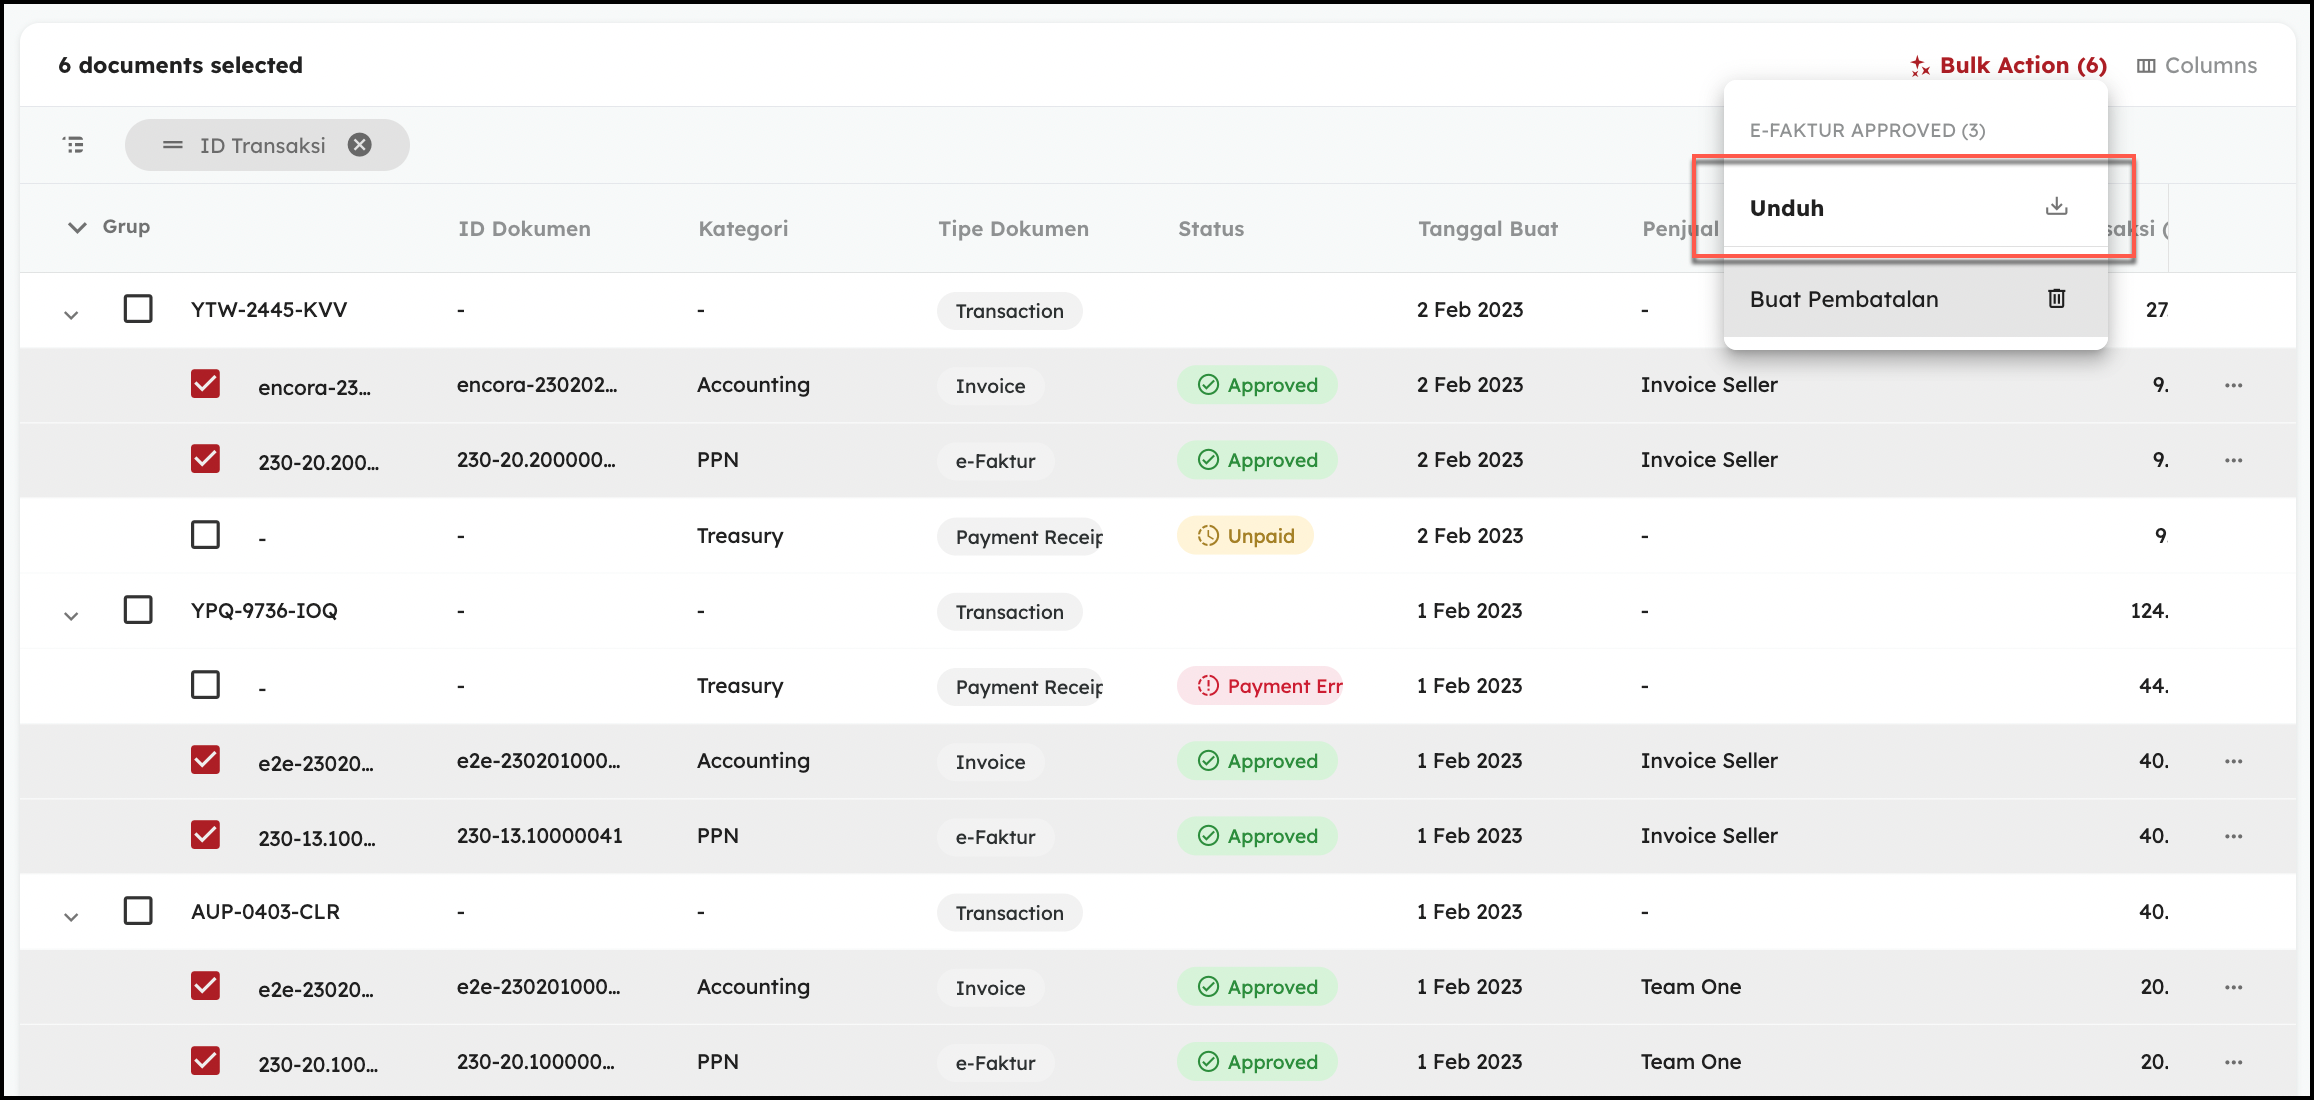The width and height of the screenshot is (2314, 1100).
Task: Remove the ID Transaksi grouping chip
Action: point(360,145)
